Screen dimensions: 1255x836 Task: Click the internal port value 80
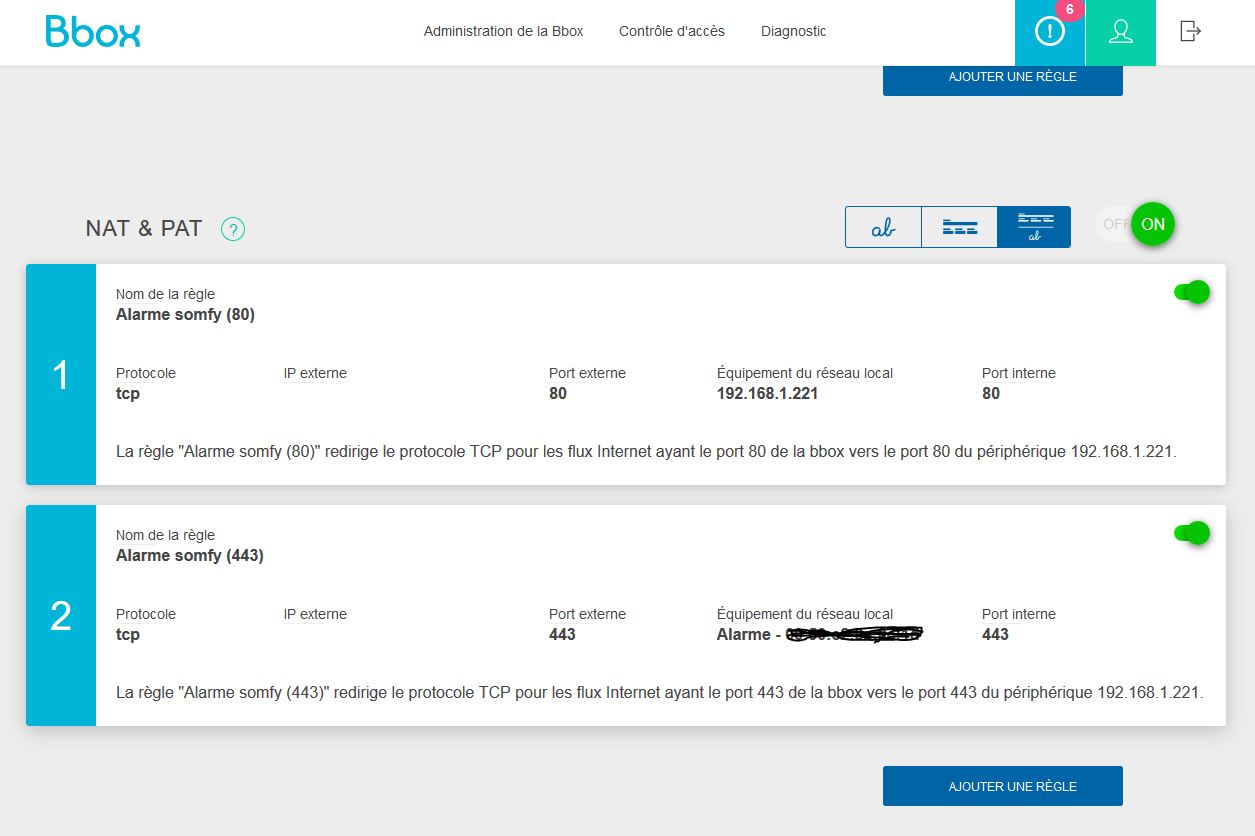[991, 394]
